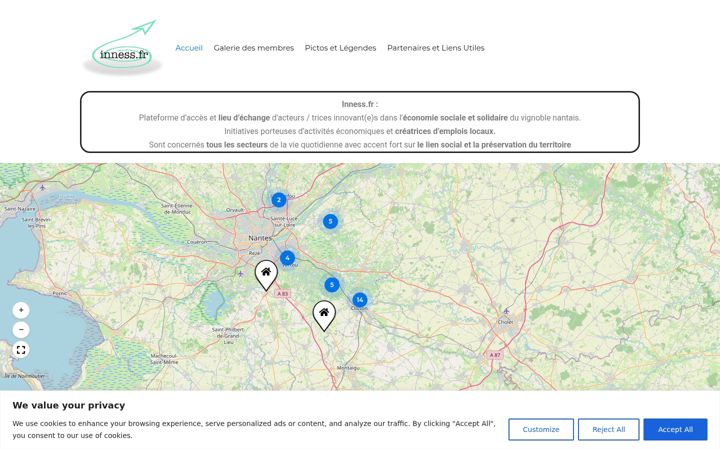The height and width of the screenshot is (450, 720).
Task: Open Partenaires et Liens Utiles
Action: point(436,48)
